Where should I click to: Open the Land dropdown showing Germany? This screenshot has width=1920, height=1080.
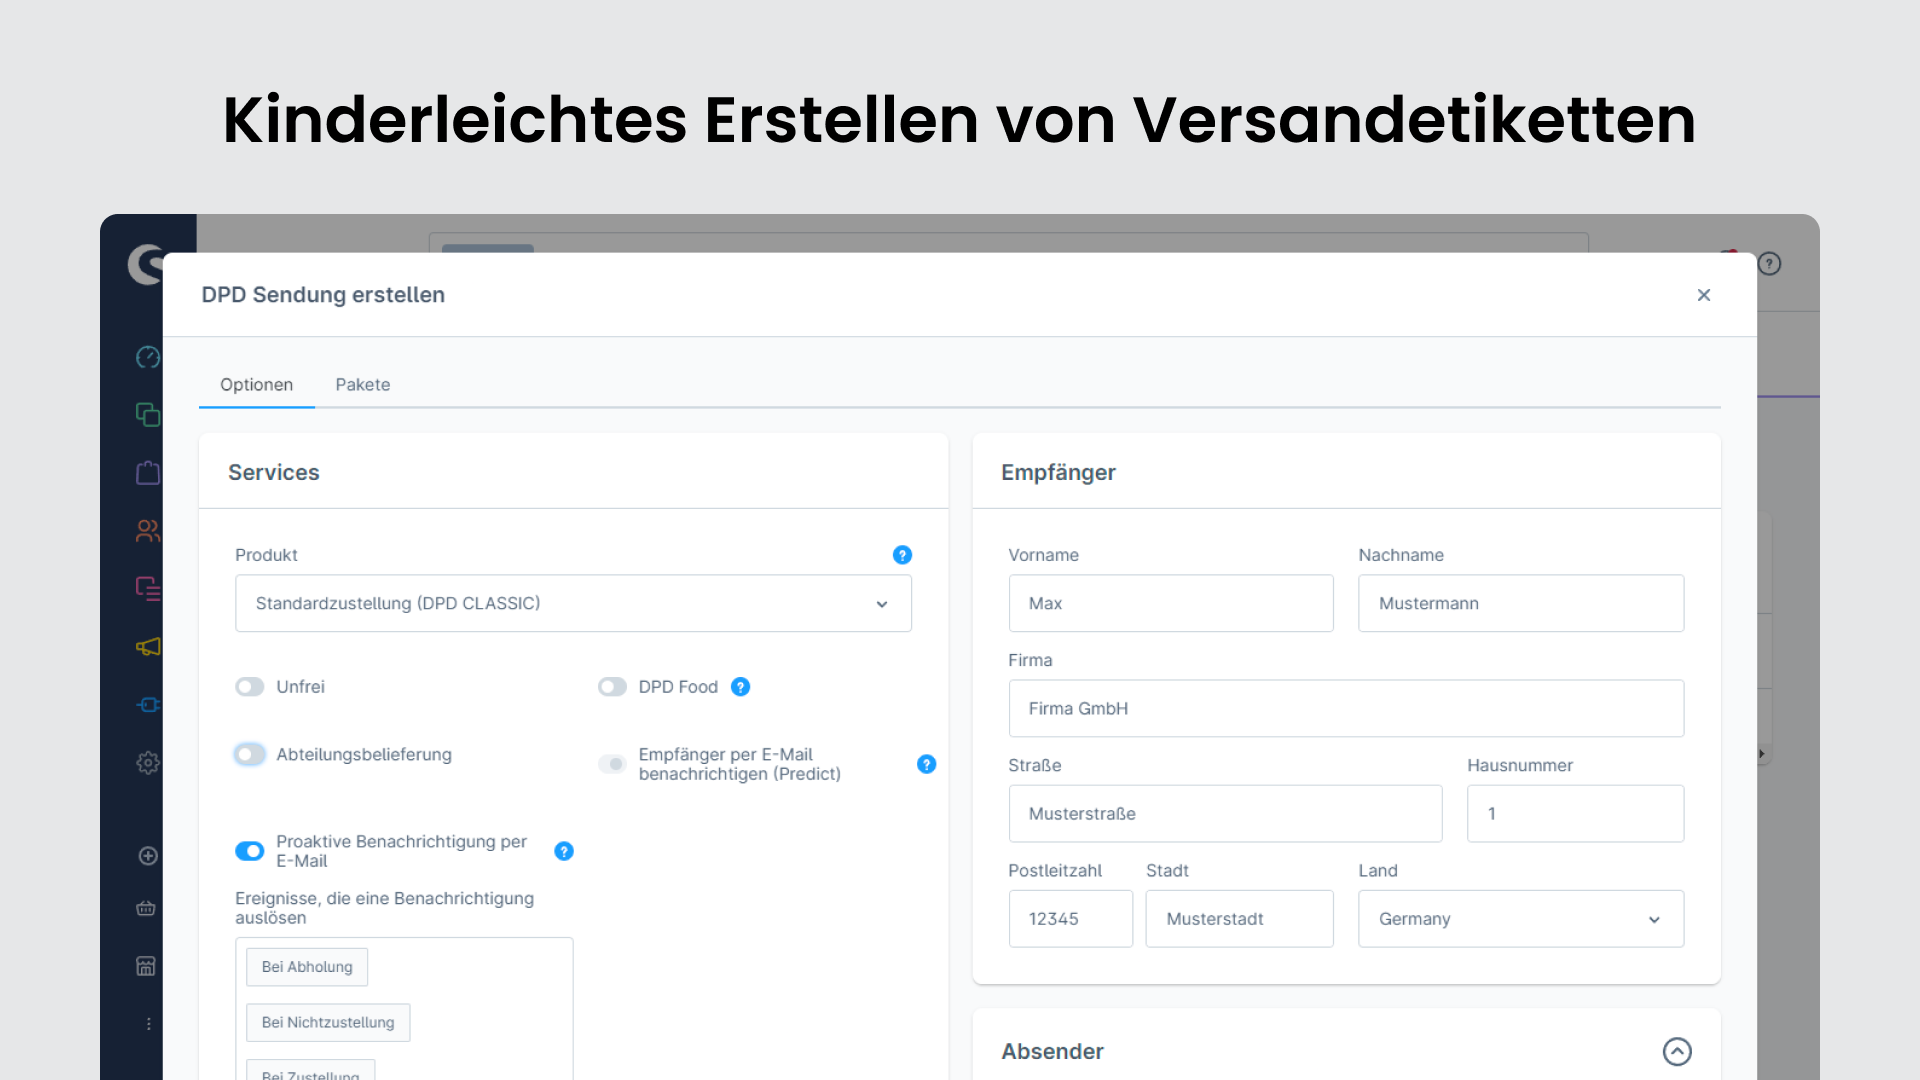1521,919
